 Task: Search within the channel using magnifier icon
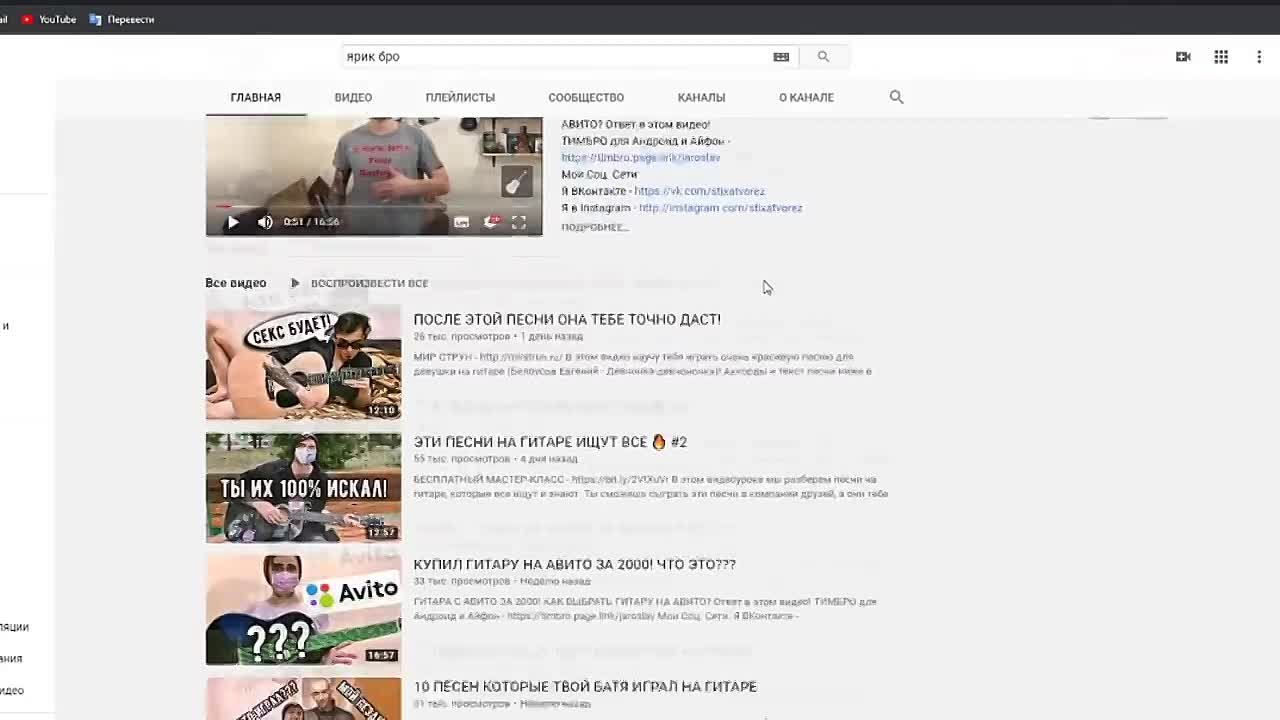click(x=896, y=97)
